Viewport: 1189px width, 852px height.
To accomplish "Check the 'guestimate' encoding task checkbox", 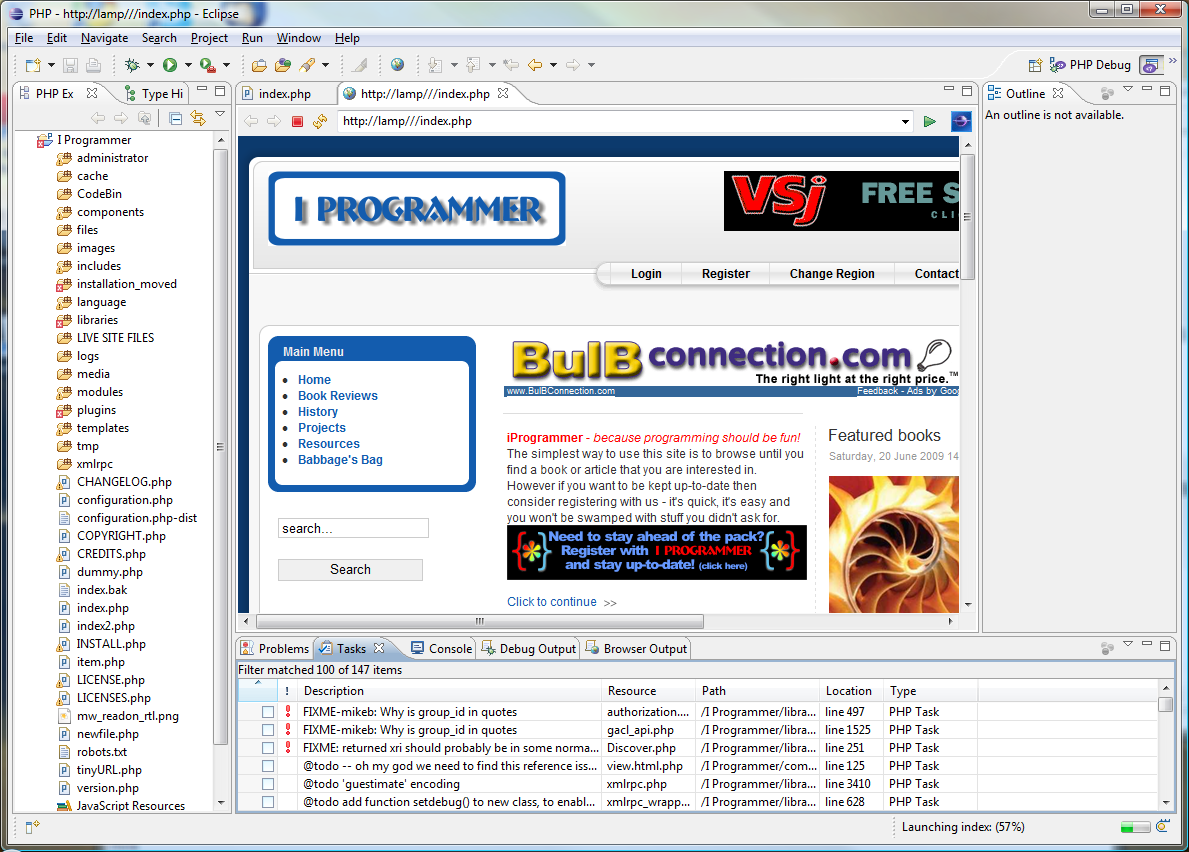I will click(268, 785).
